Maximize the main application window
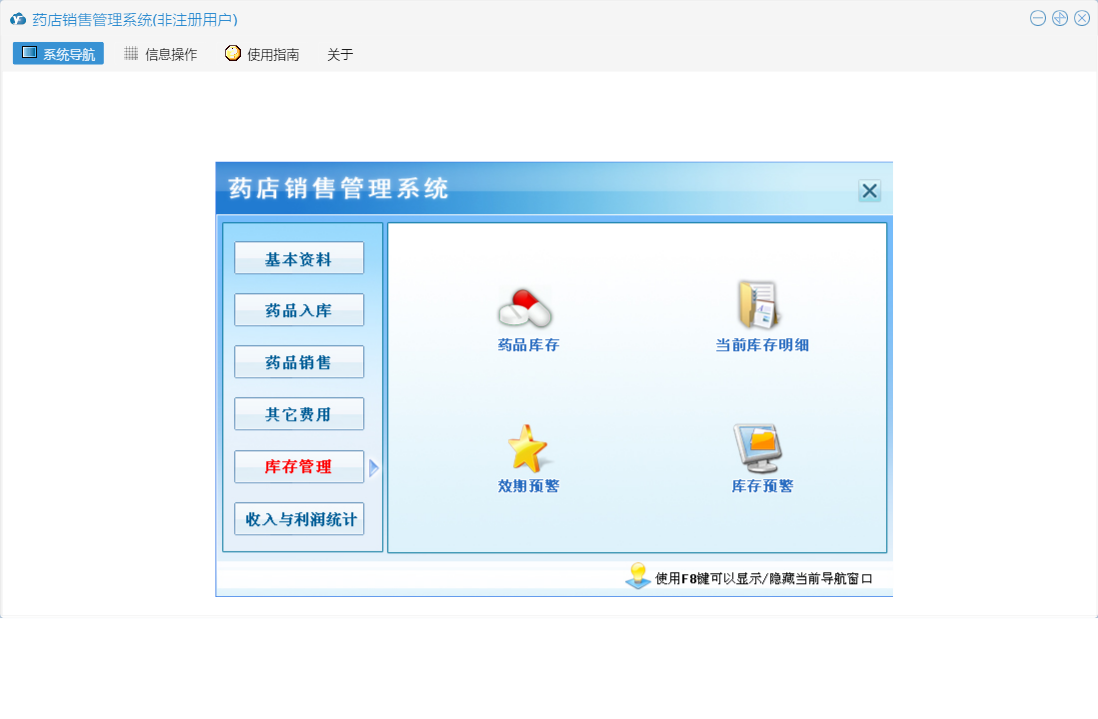This screenshot has height=719, width=1098. coord(1059,18)
